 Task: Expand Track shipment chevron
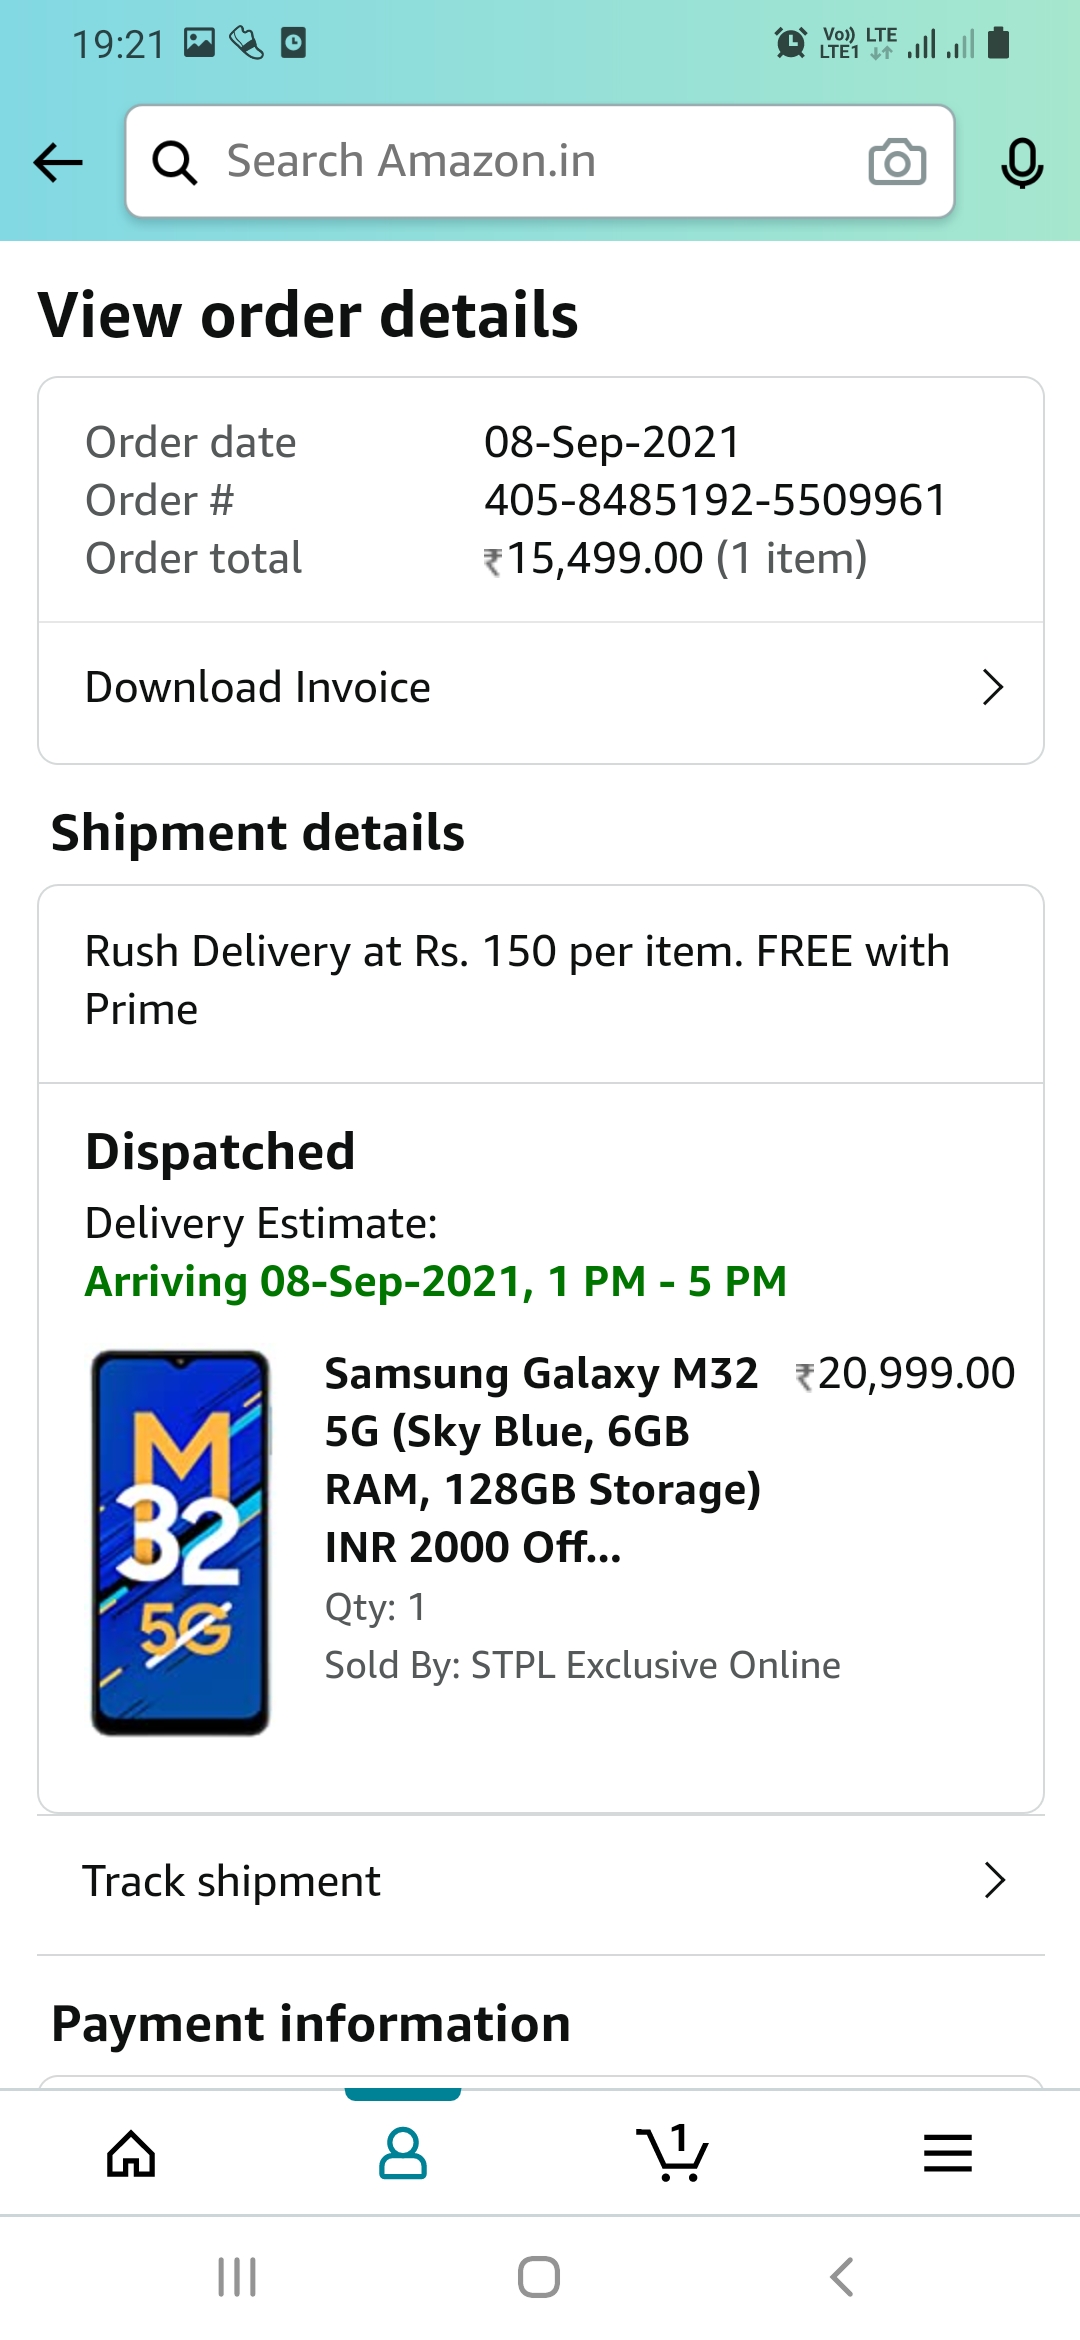(994, 1881)
